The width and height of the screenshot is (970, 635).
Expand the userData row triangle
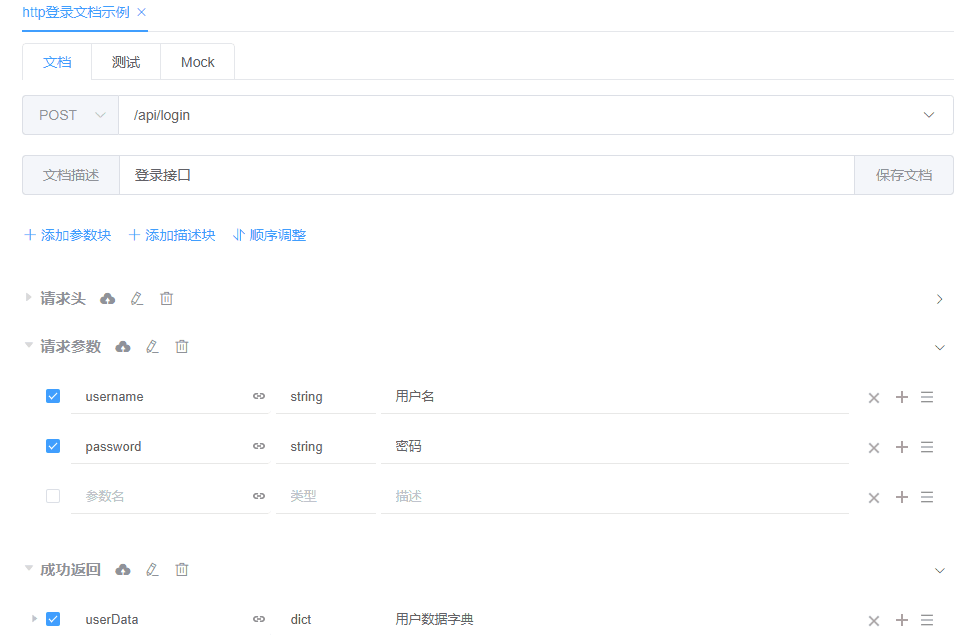pos(35,618)
